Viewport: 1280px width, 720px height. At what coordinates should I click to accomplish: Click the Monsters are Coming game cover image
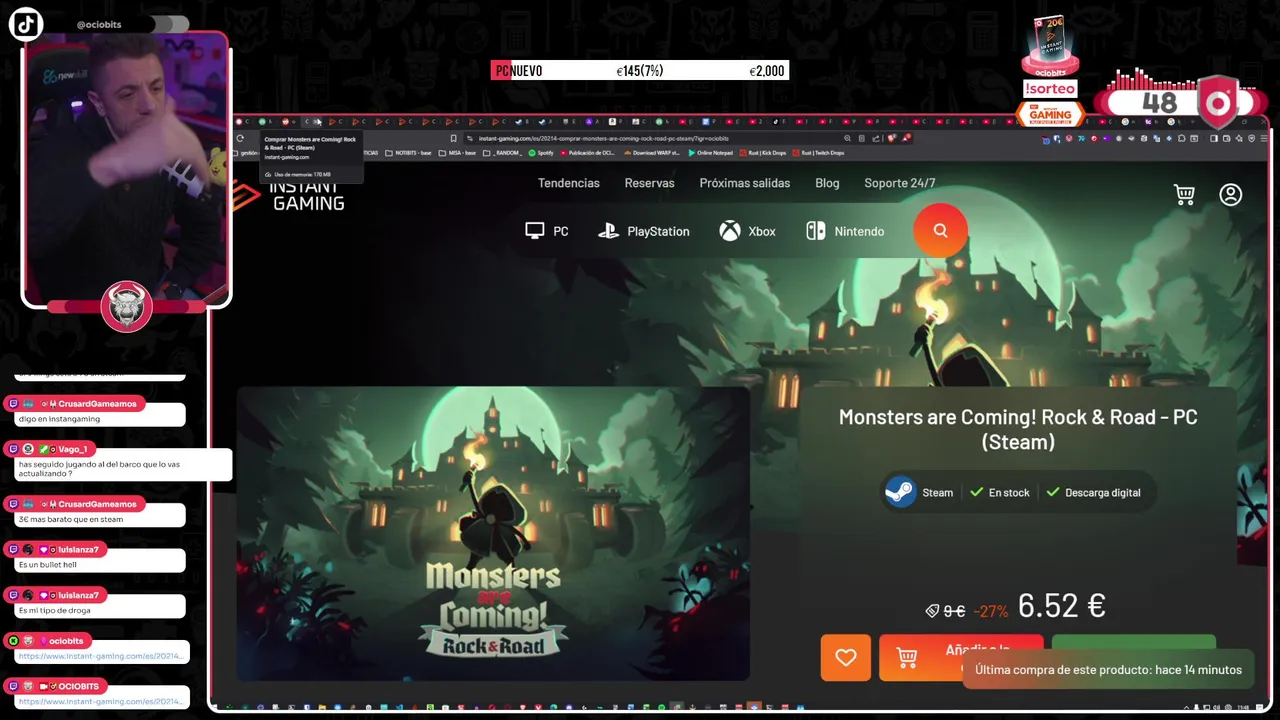[493, 534]
